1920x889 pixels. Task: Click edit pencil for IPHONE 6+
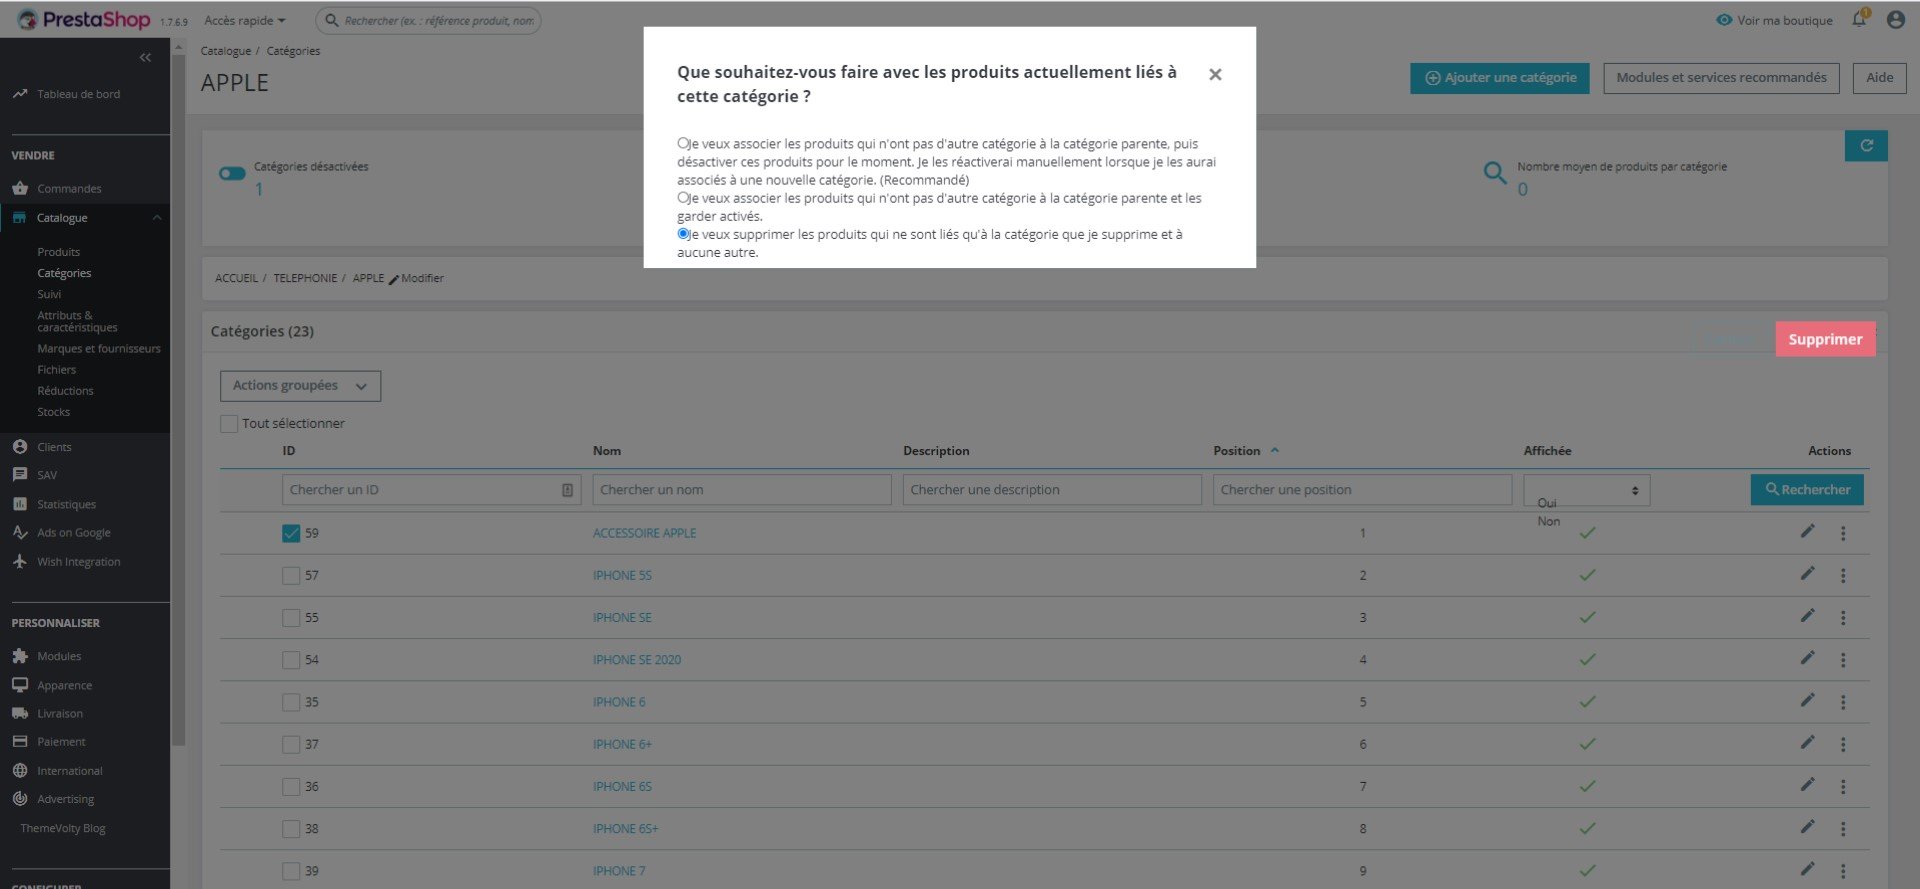click(1807, 743)
